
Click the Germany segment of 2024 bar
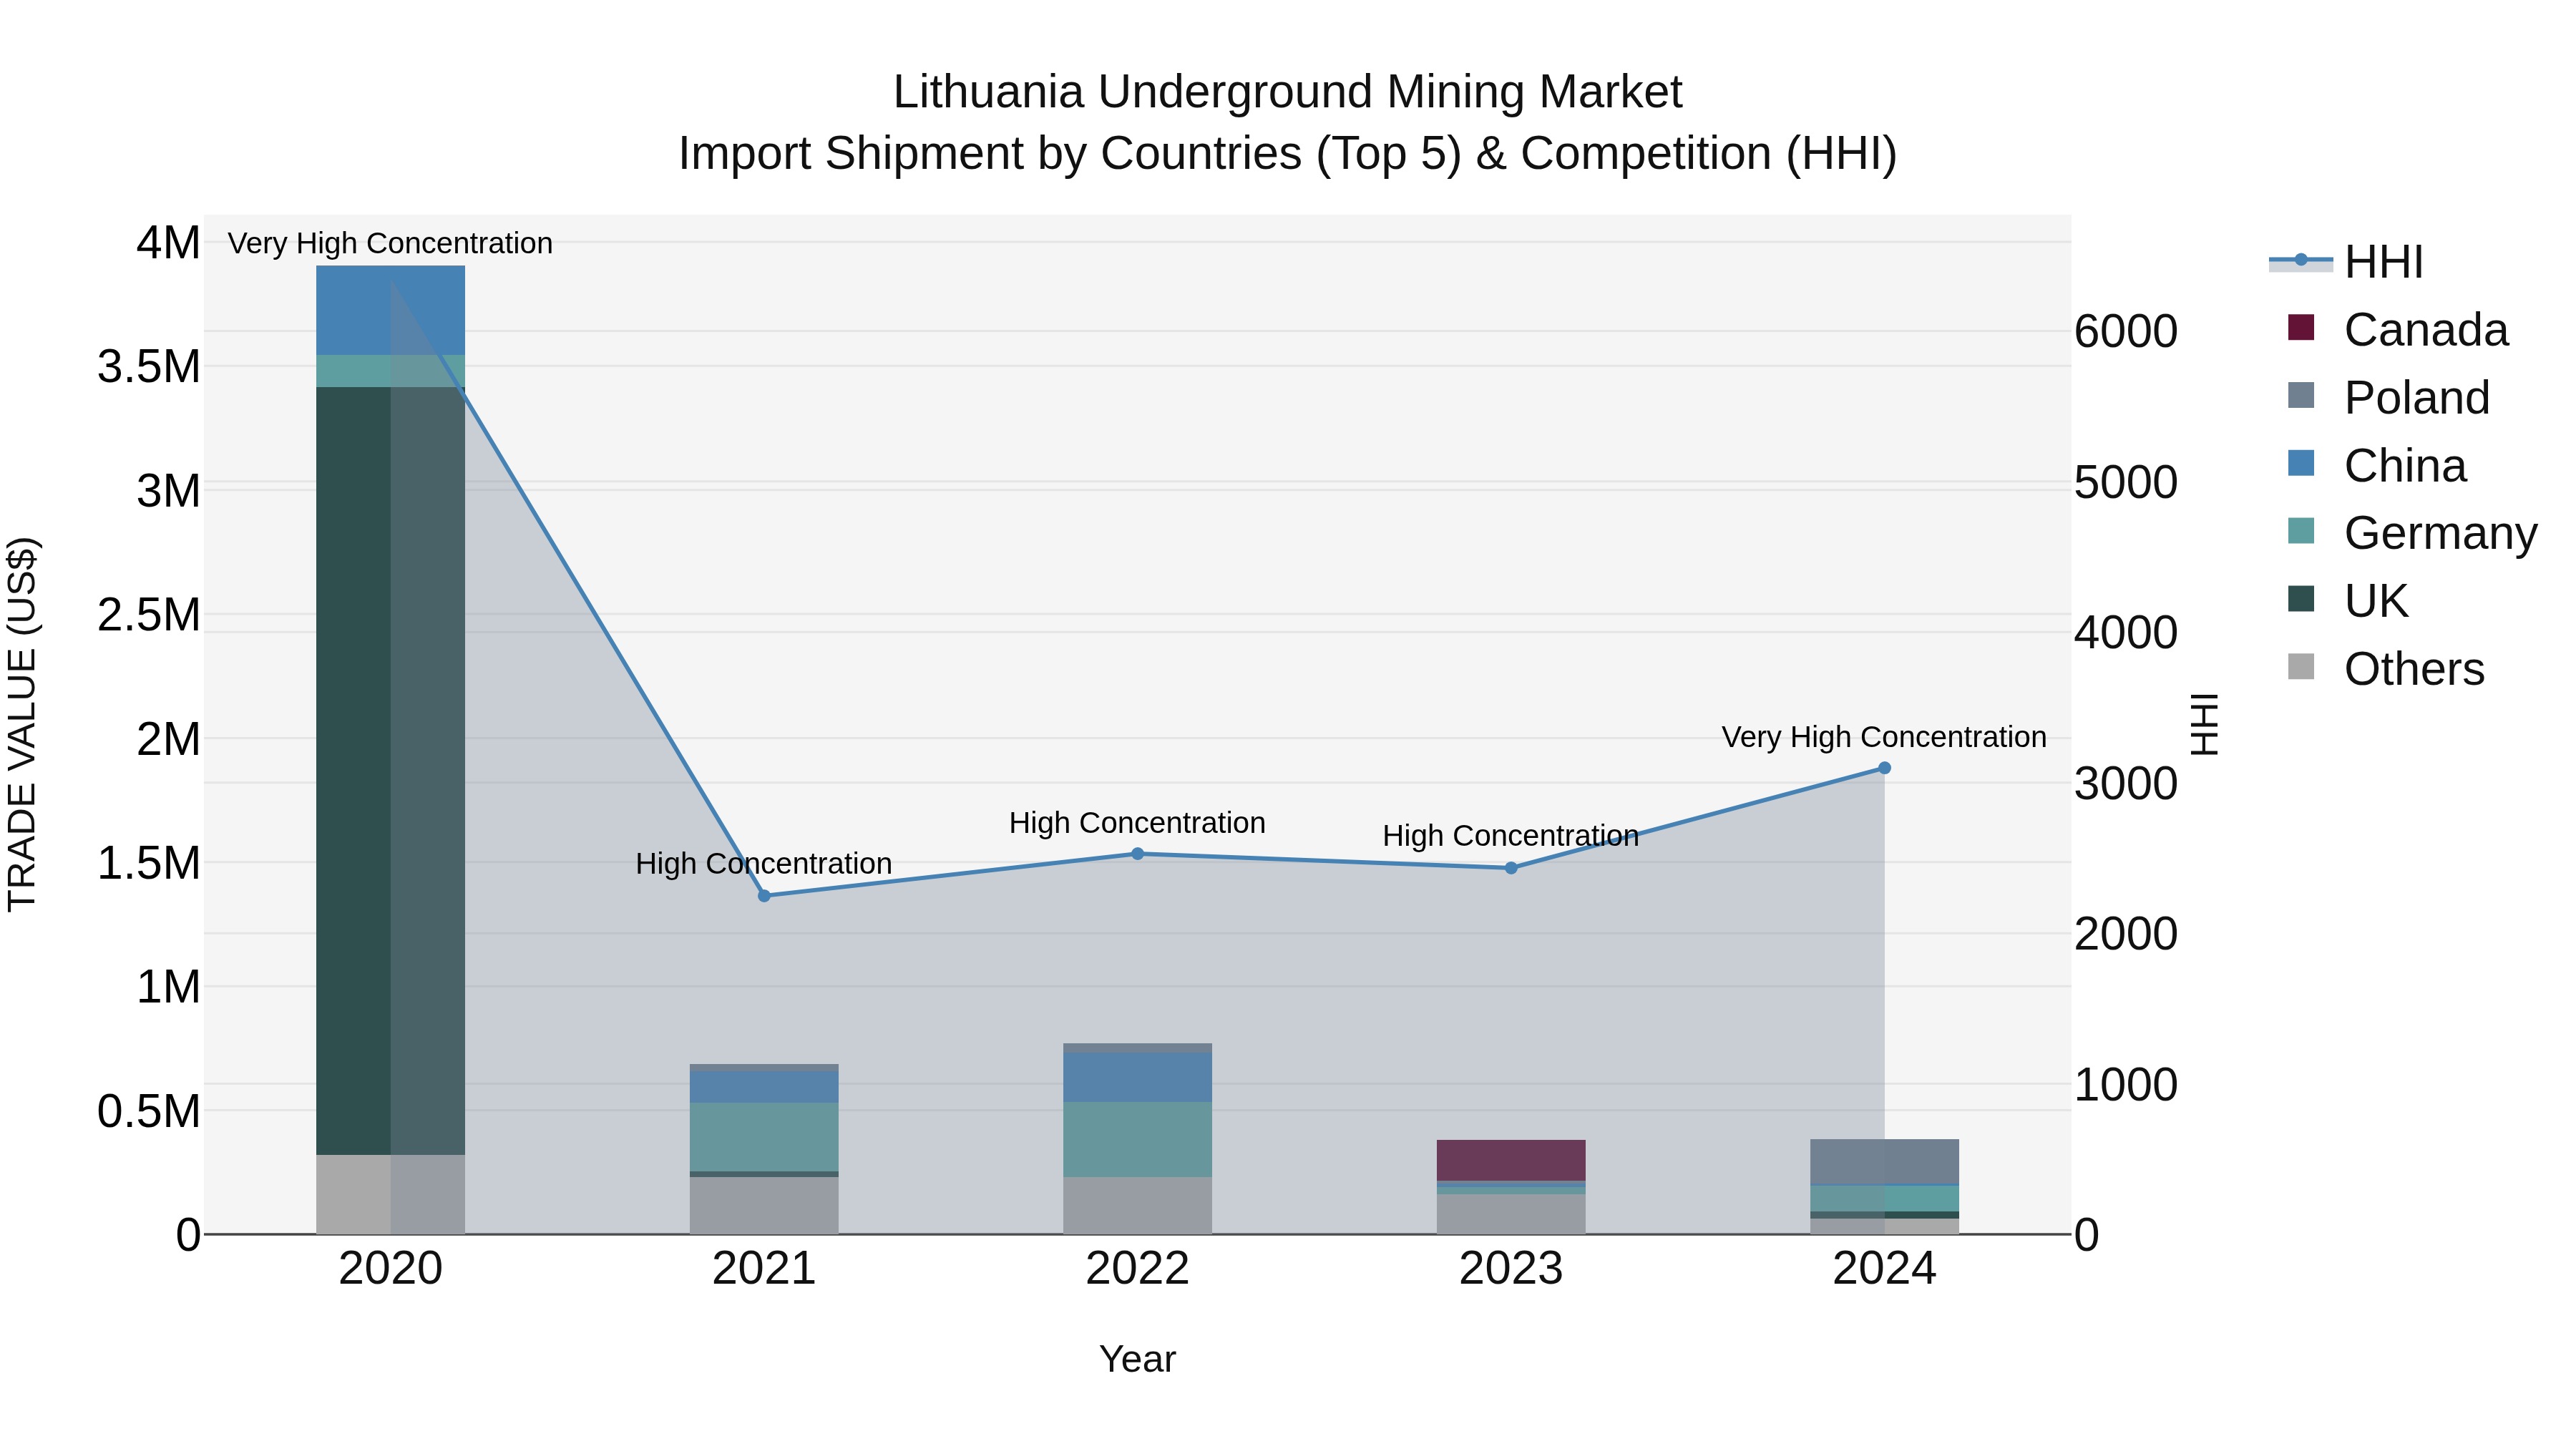(x=1884, y=1199)
